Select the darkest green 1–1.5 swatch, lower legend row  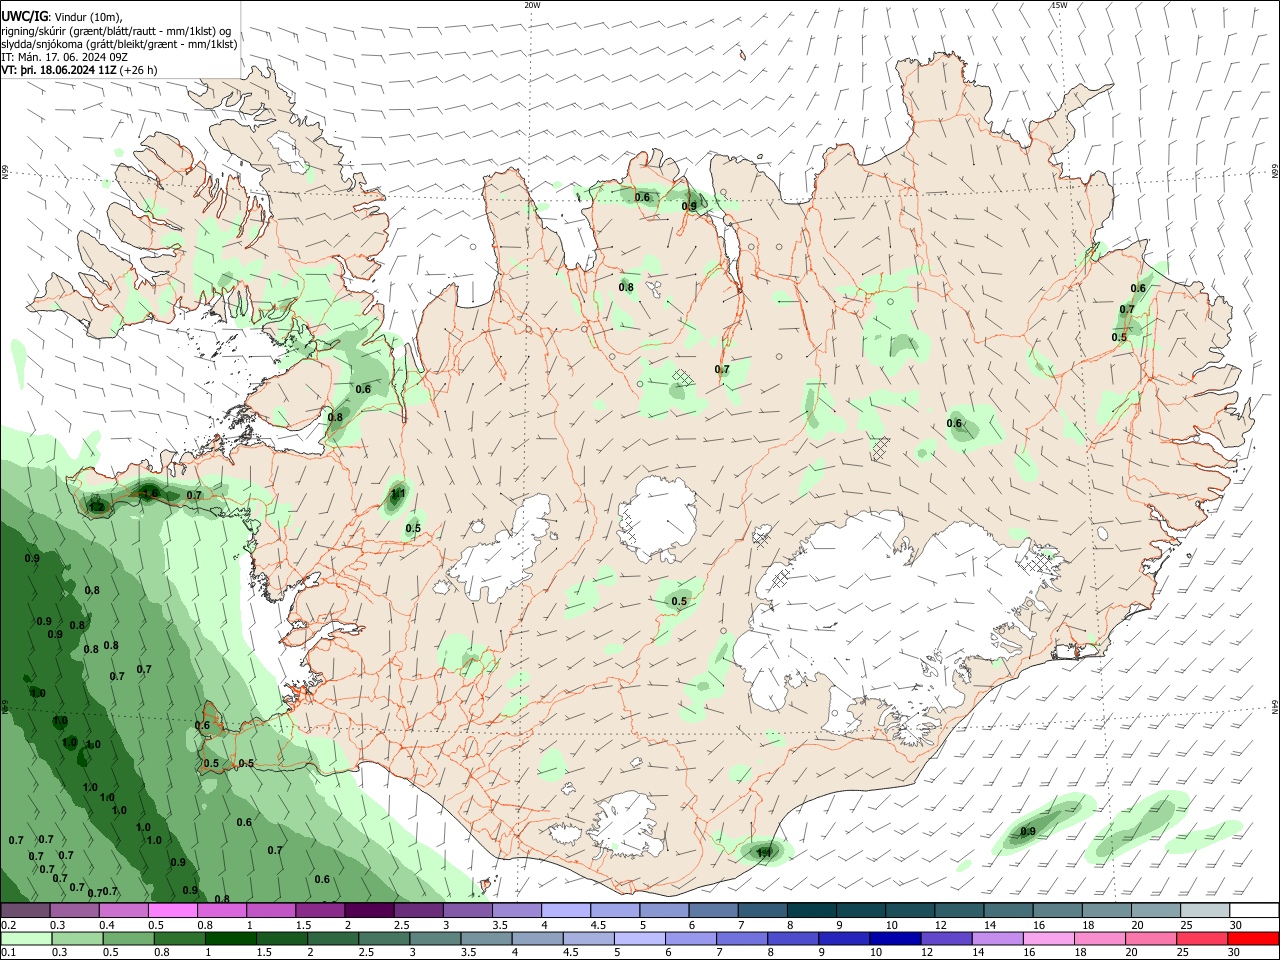click(231, 939)
